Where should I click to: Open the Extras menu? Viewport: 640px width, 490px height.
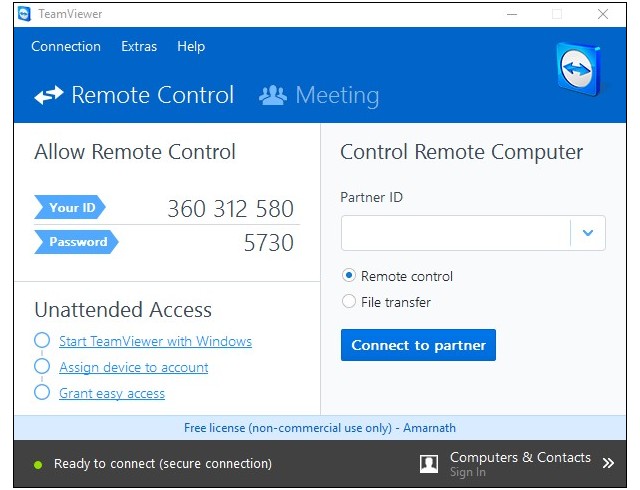pyautogui.click(x=139, y=46)
